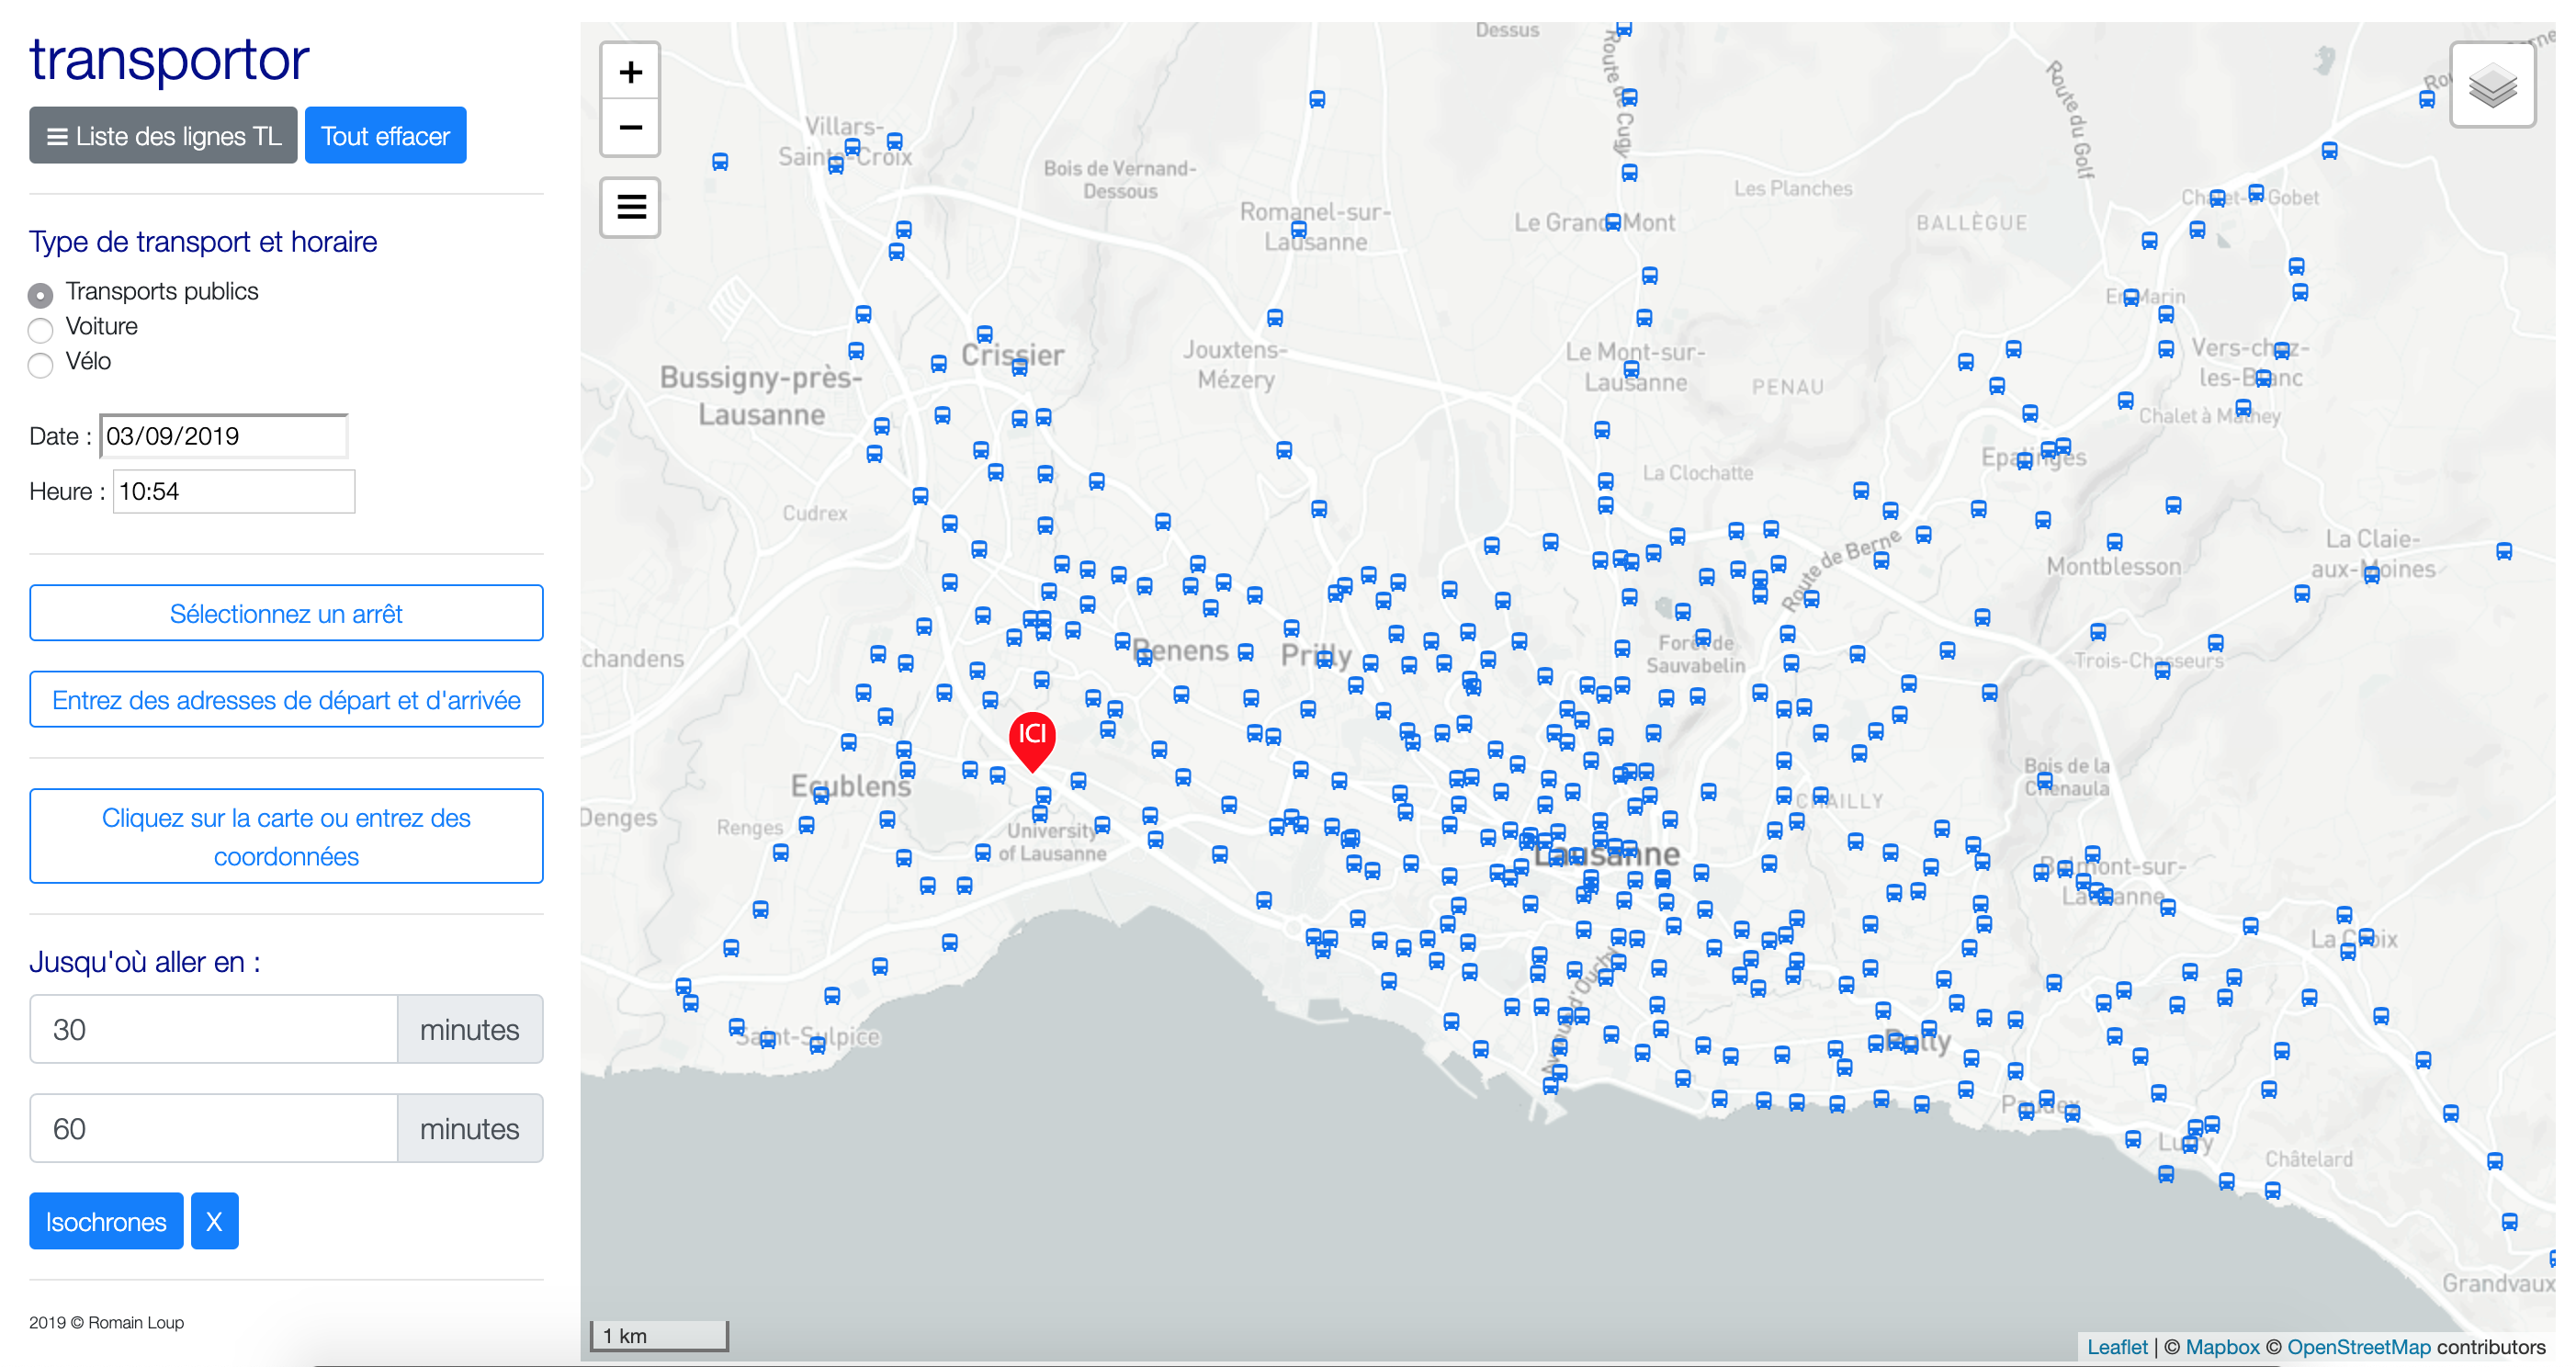Click the X button beside Isochrones

[x=214, y=1221]
